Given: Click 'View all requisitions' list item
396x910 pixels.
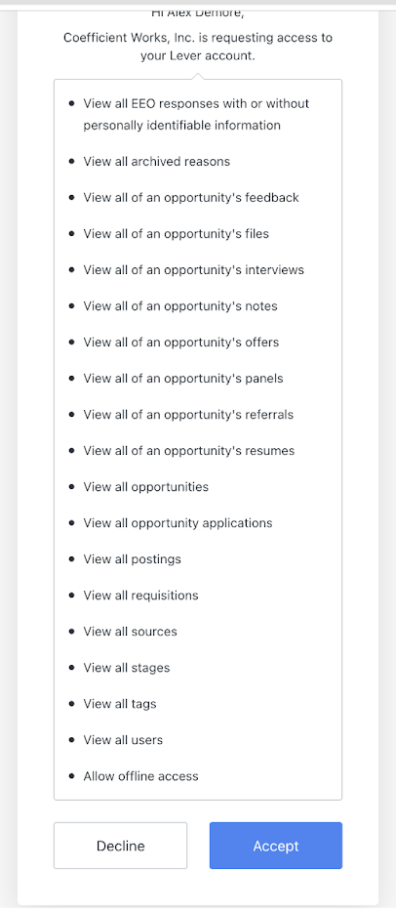Looking at the screenshot, I should tap(141, 595).
